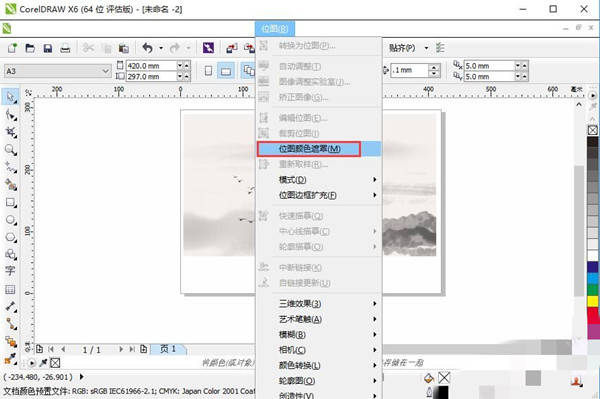Select the Rectangle tool
Image resolution: width=600 pixels, height=399 pixels.
tap(10, 202)
